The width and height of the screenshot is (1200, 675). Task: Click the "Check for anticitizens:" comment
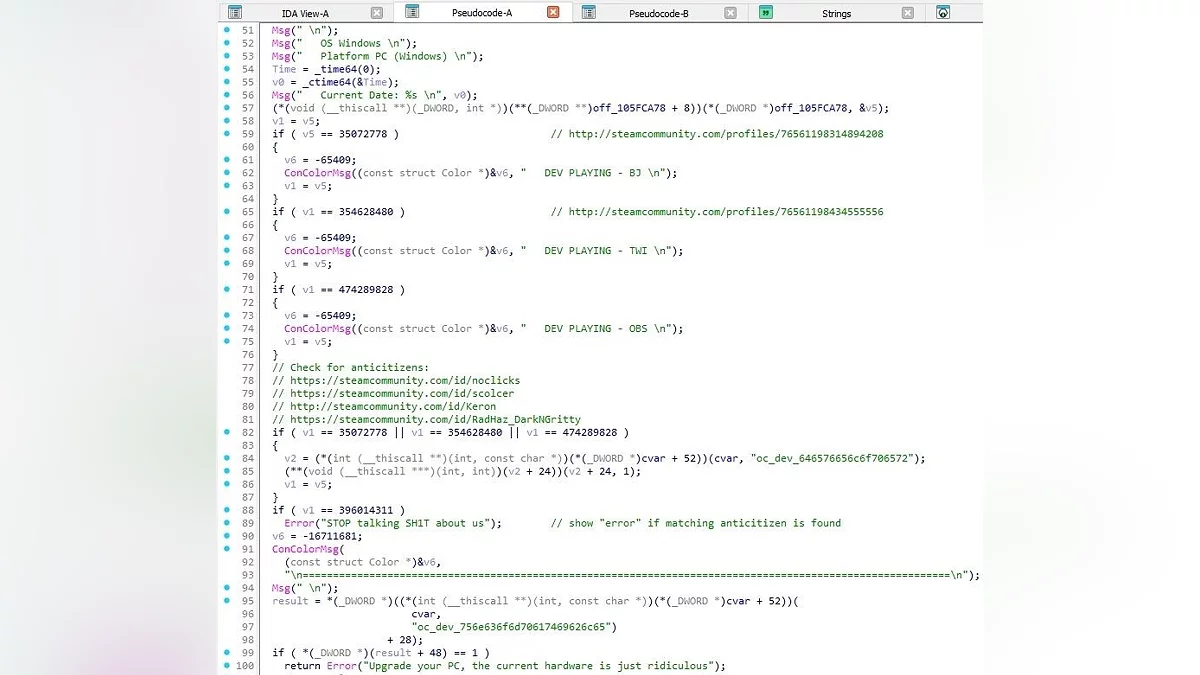[x=350, y=368]
